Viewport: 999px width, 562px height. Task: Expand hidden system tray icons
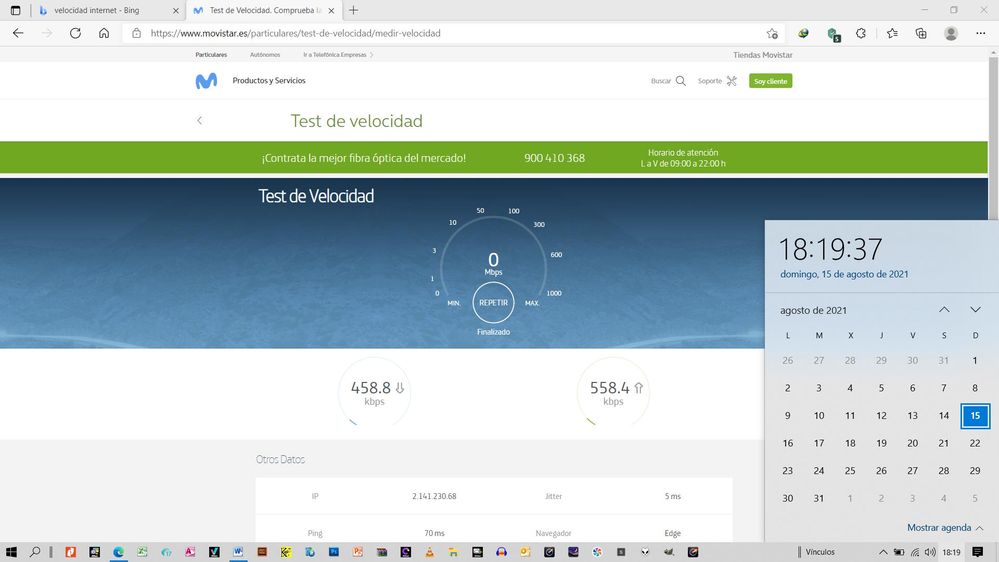[x=883, y=552]
